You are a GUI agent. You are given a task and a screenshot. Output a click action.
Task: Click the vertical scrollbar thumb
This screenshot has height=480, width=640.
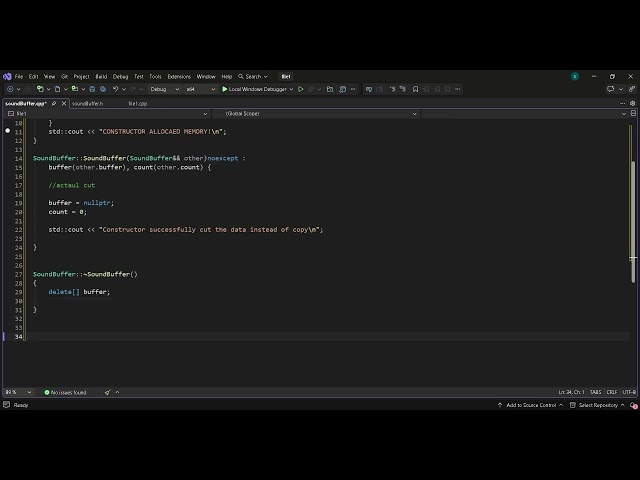[633, 220]
